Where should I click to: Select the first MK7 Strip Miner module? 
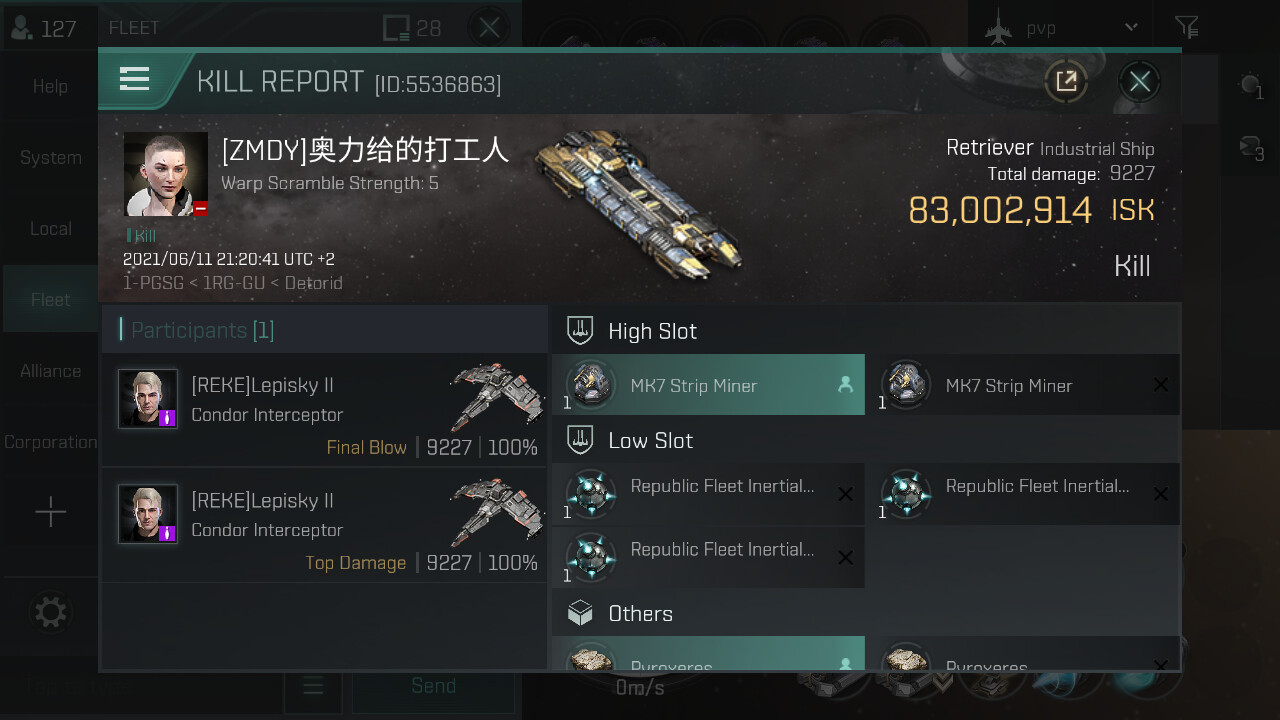(708, 385)
